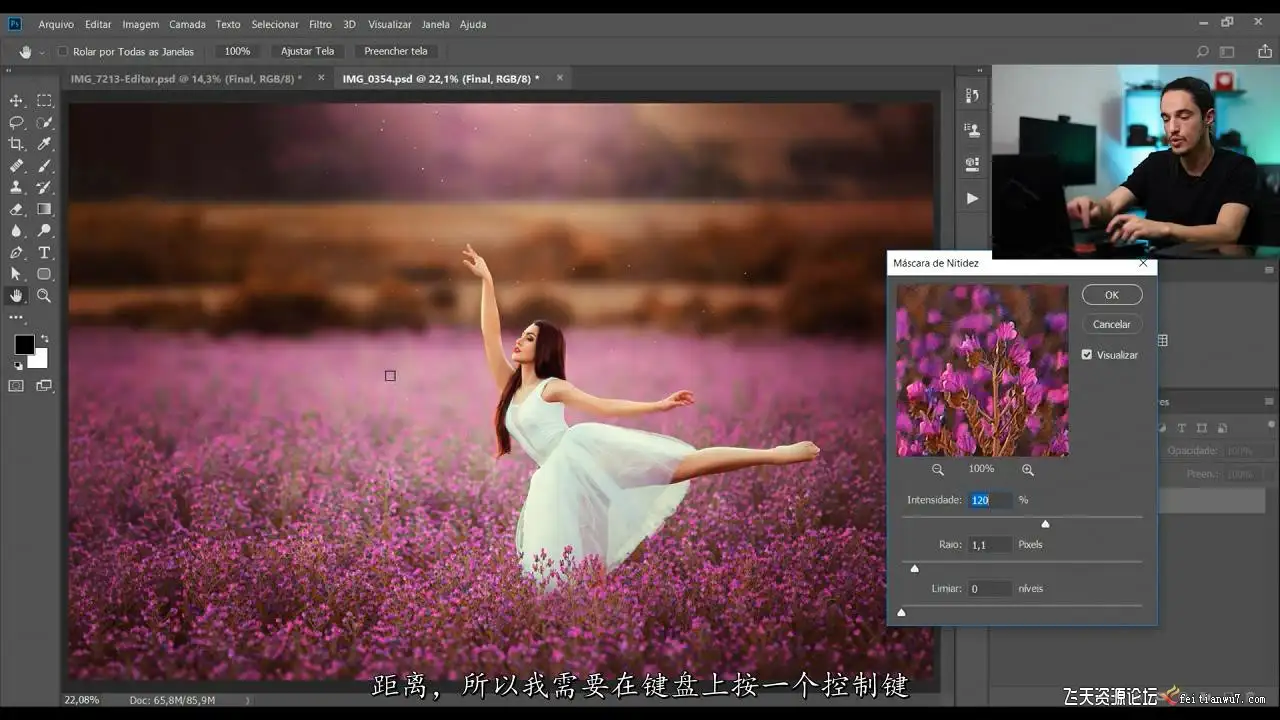This screenshot has height=720, width=1280.
Task: Pick the Clone Stamp tool
Action: [x=16, y=187]
